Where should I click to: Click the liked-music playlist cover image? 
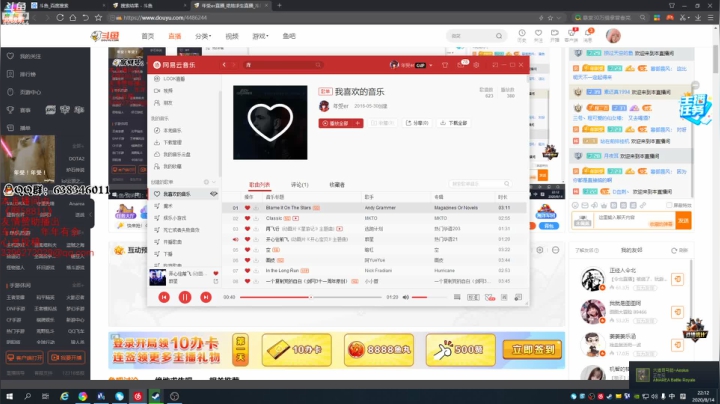click(x=270, y=123)
